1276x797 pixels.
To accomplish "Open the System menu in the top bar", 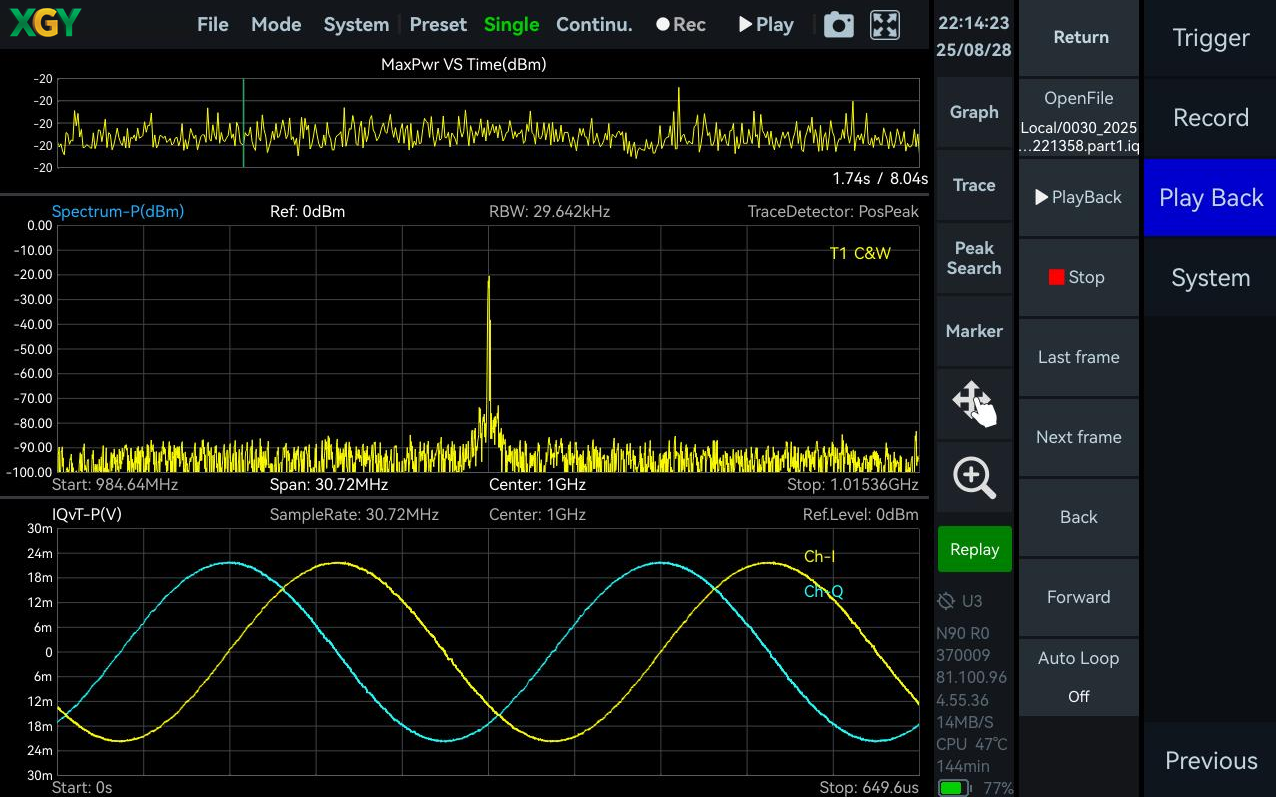I will tap(356, 25).
